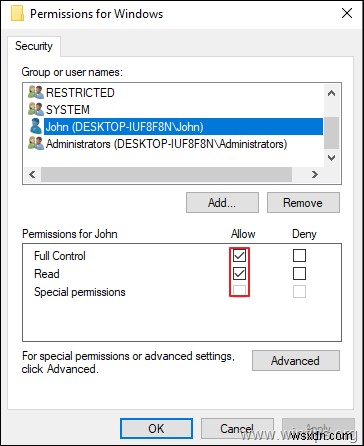Click the user list scroll-down arrow
The image size is (364, 446).
pyautogui.click(x=331, y=158)
